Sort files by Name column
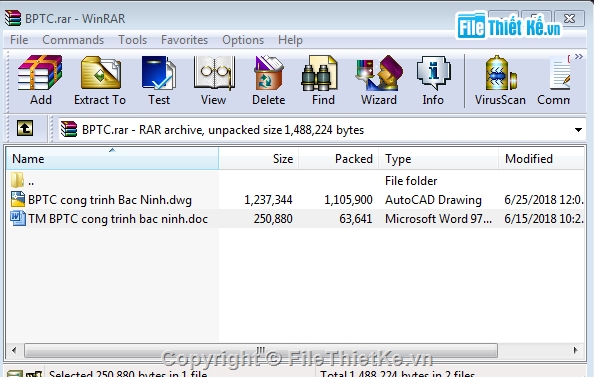This screenshot has width=594, height=377. (x=112, y=158)
